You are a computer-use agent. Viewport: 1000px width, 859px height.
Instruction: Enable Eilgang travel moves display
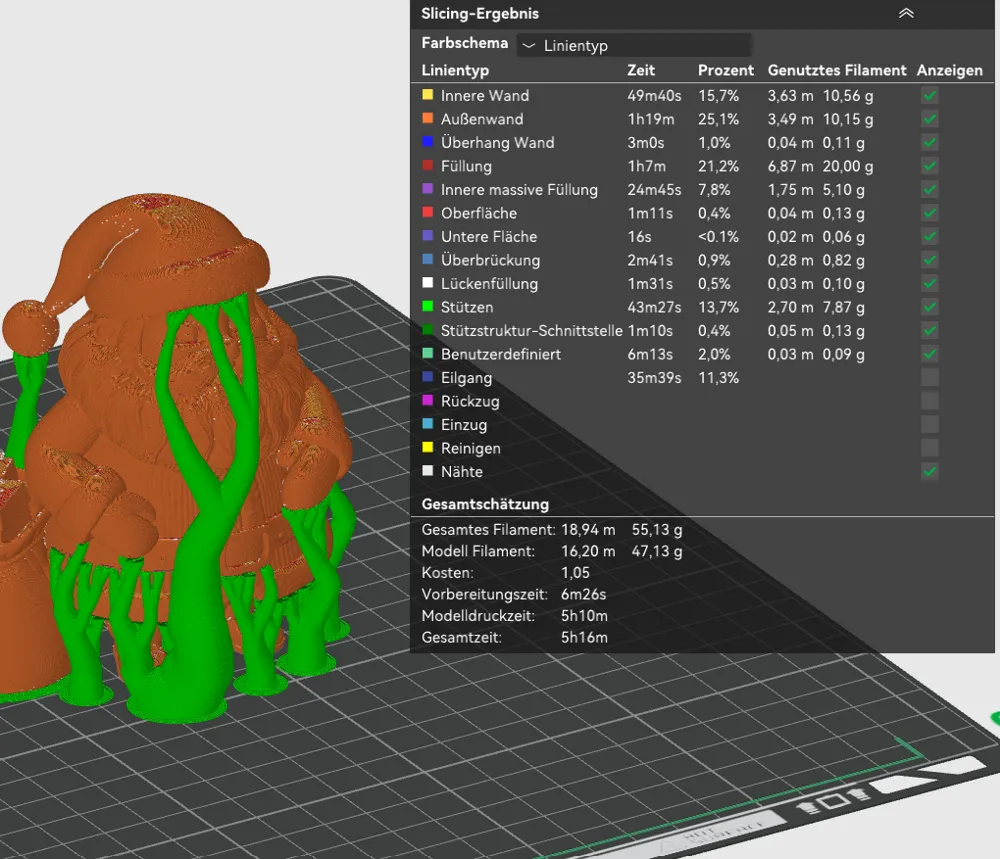pos(930,378)
